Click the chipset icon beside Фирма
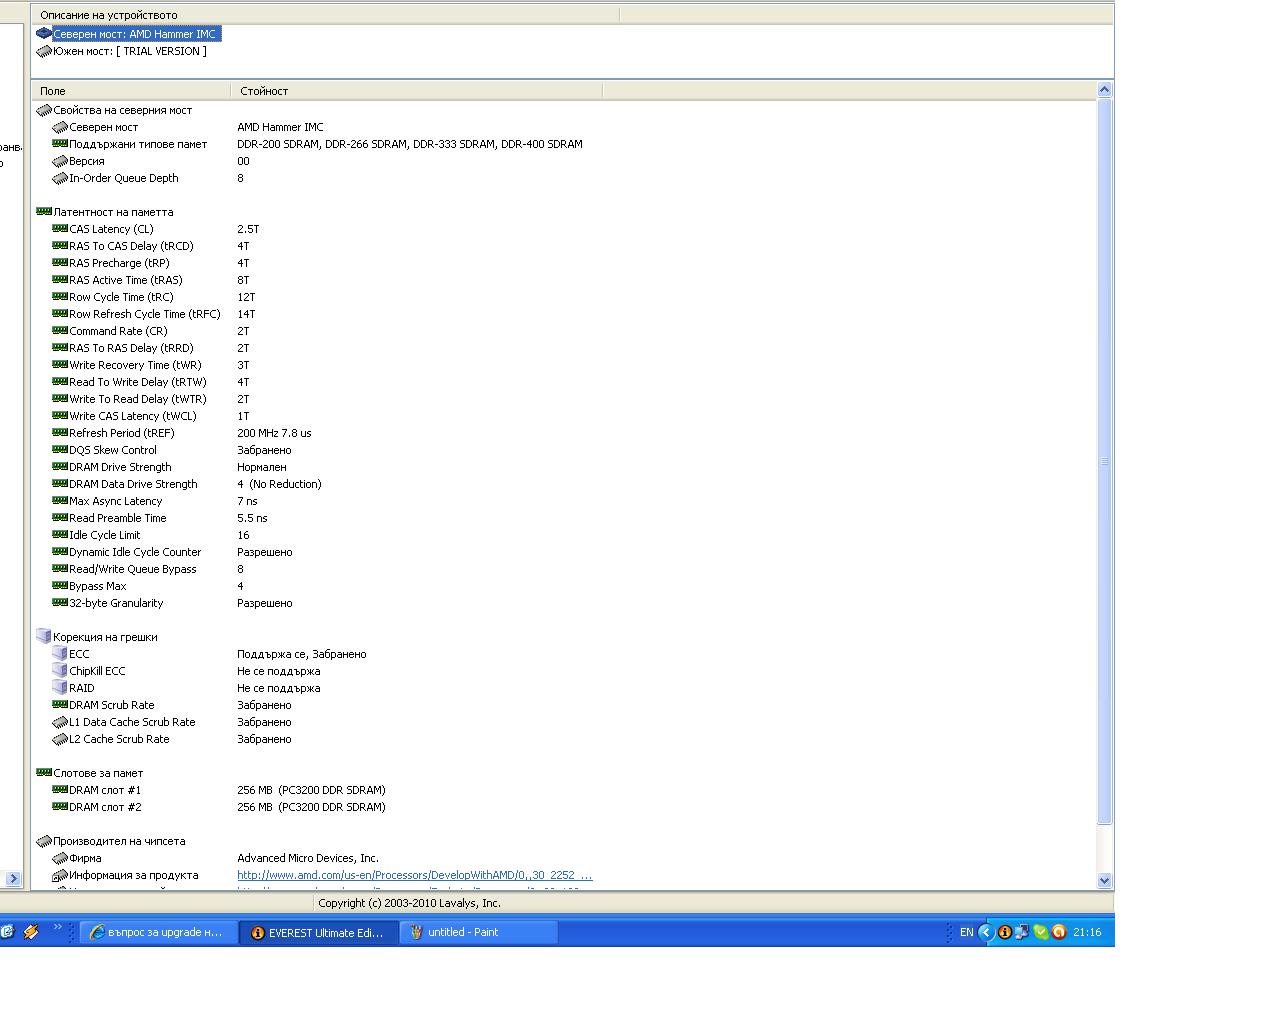1280x1024 pixels. click(x=60, y=858)
